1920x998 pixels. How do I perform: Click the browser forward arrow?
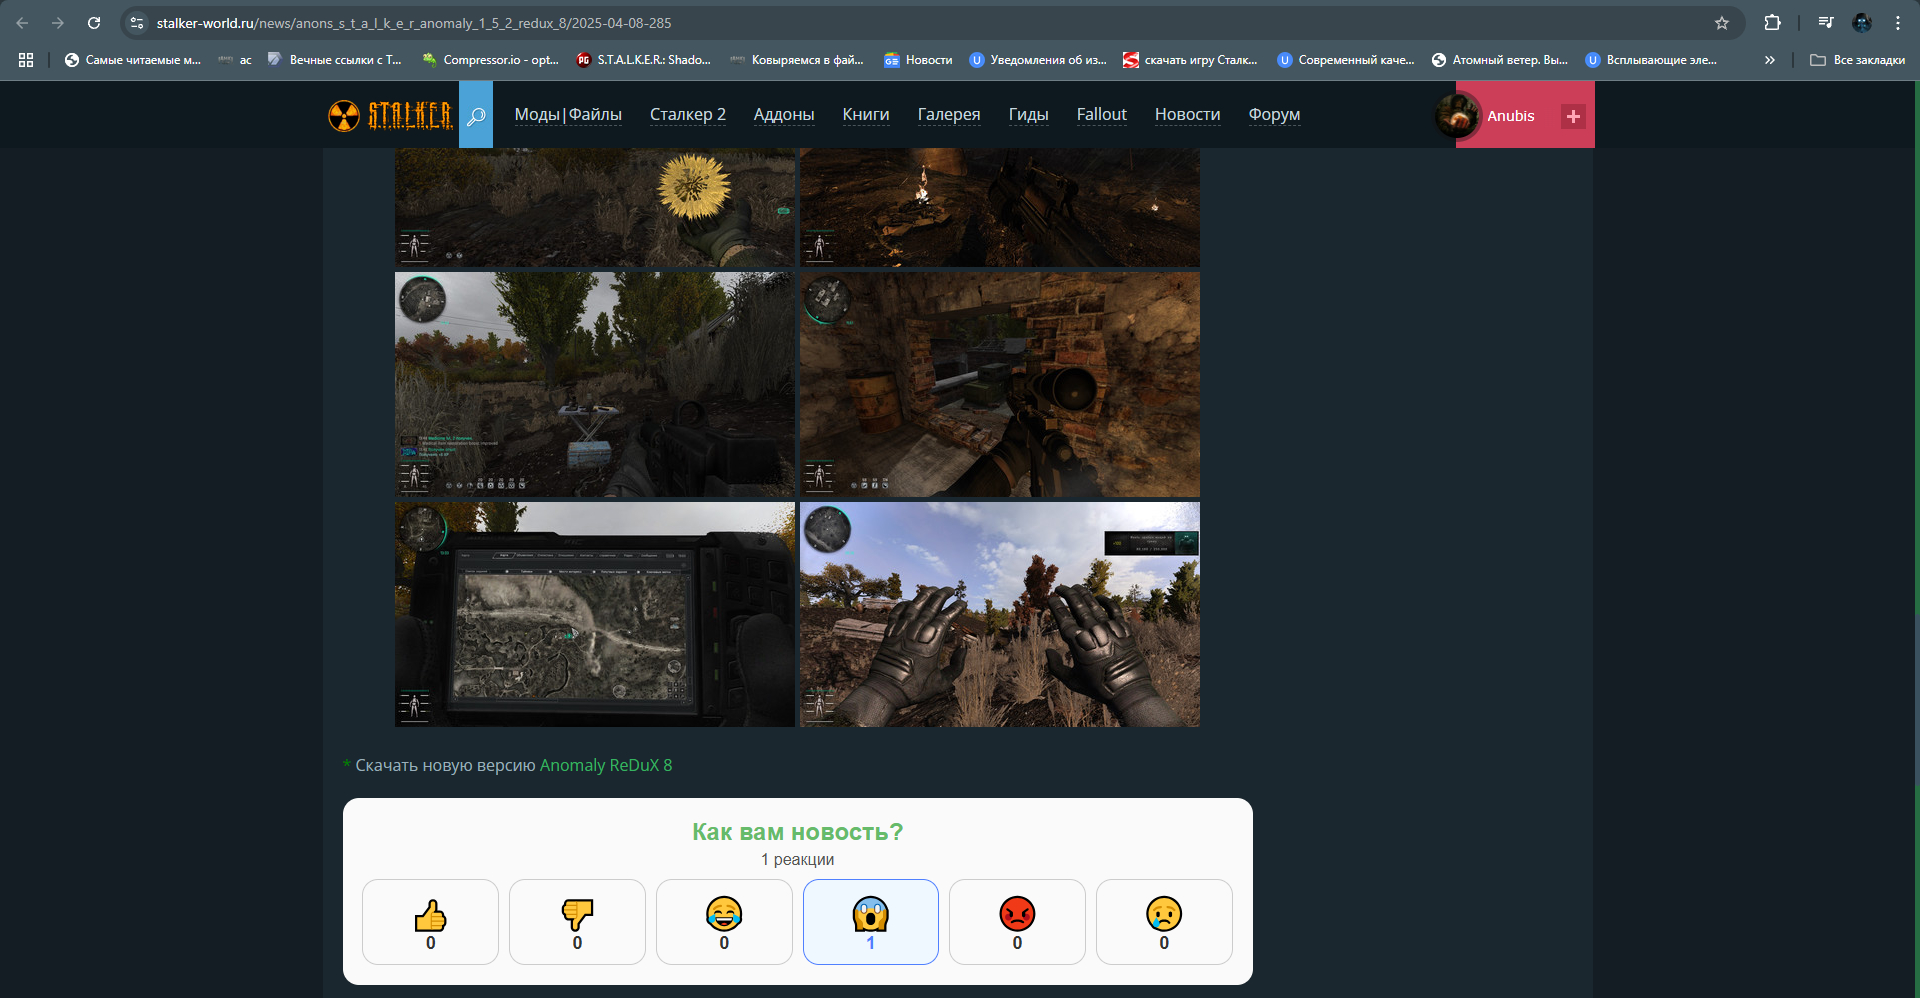[58, 23]
